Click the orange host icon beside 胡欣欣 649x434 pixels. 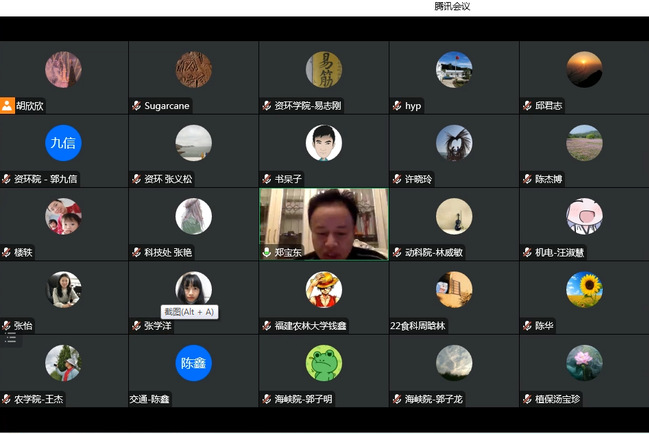pyautogui.click(x=8, y=105)
